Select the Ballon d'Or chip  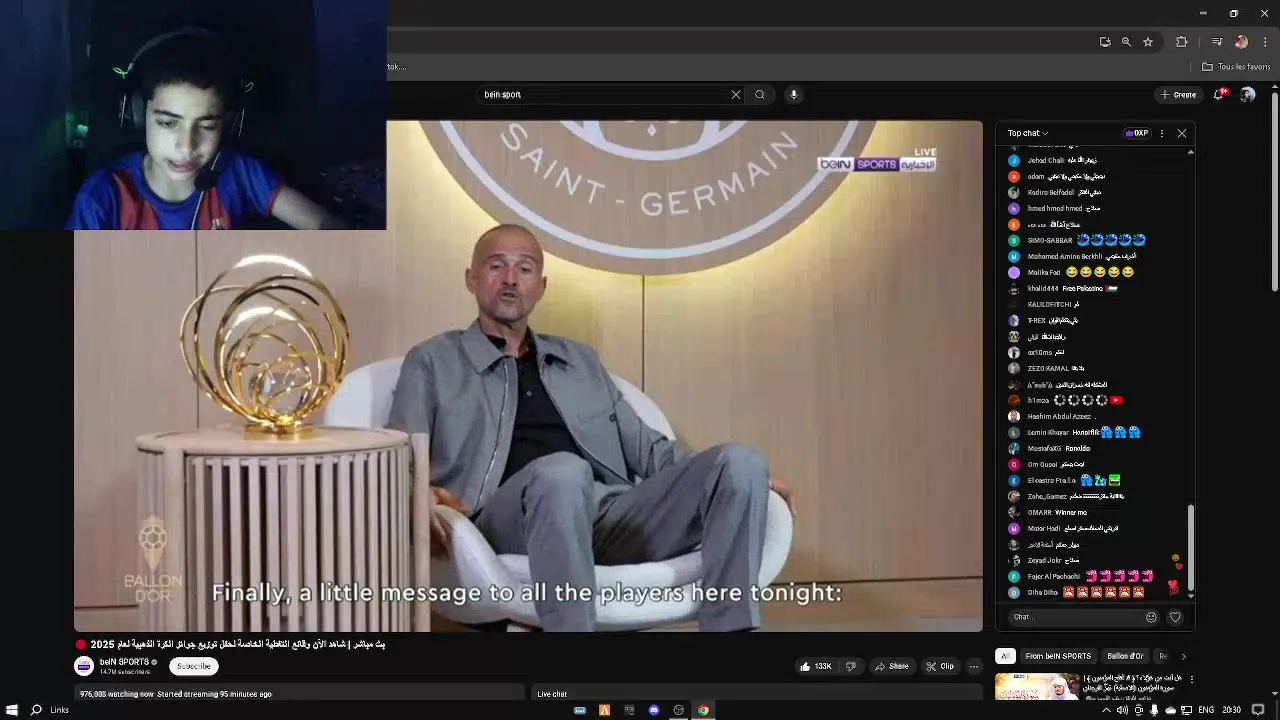[1125, 656]
